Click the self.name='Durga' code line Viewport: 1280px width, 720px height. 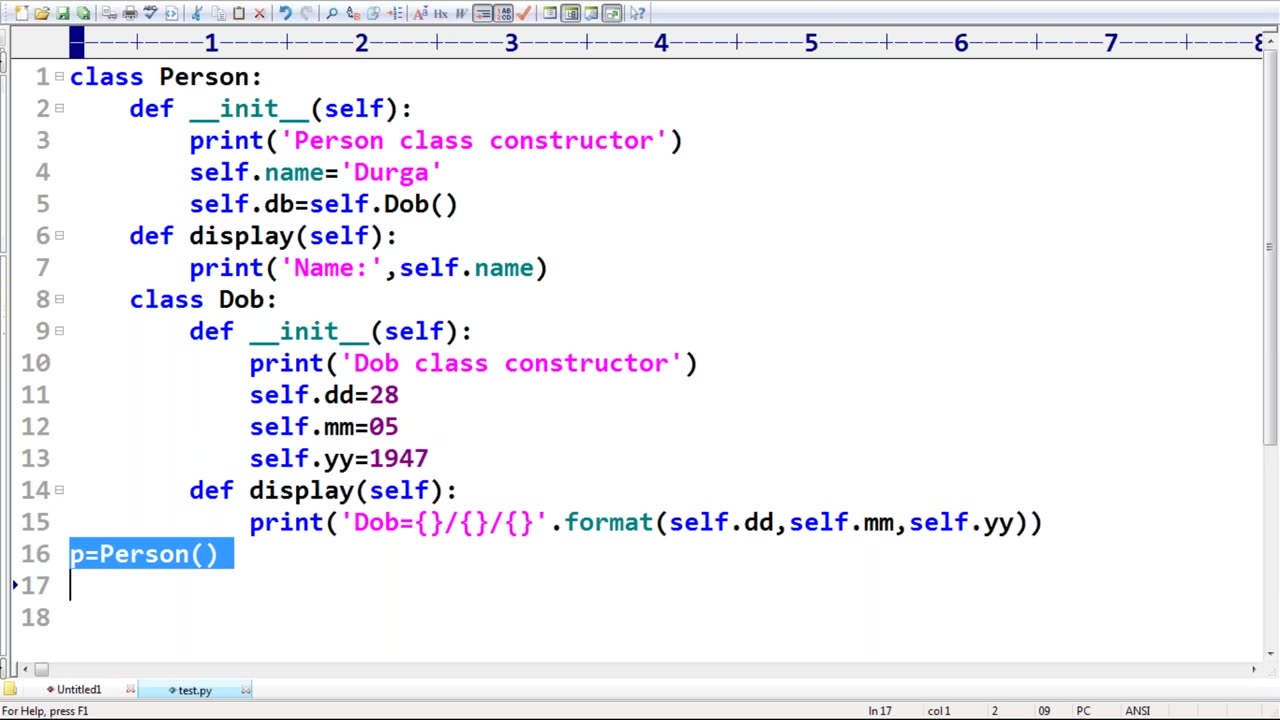tap(316, 172)
